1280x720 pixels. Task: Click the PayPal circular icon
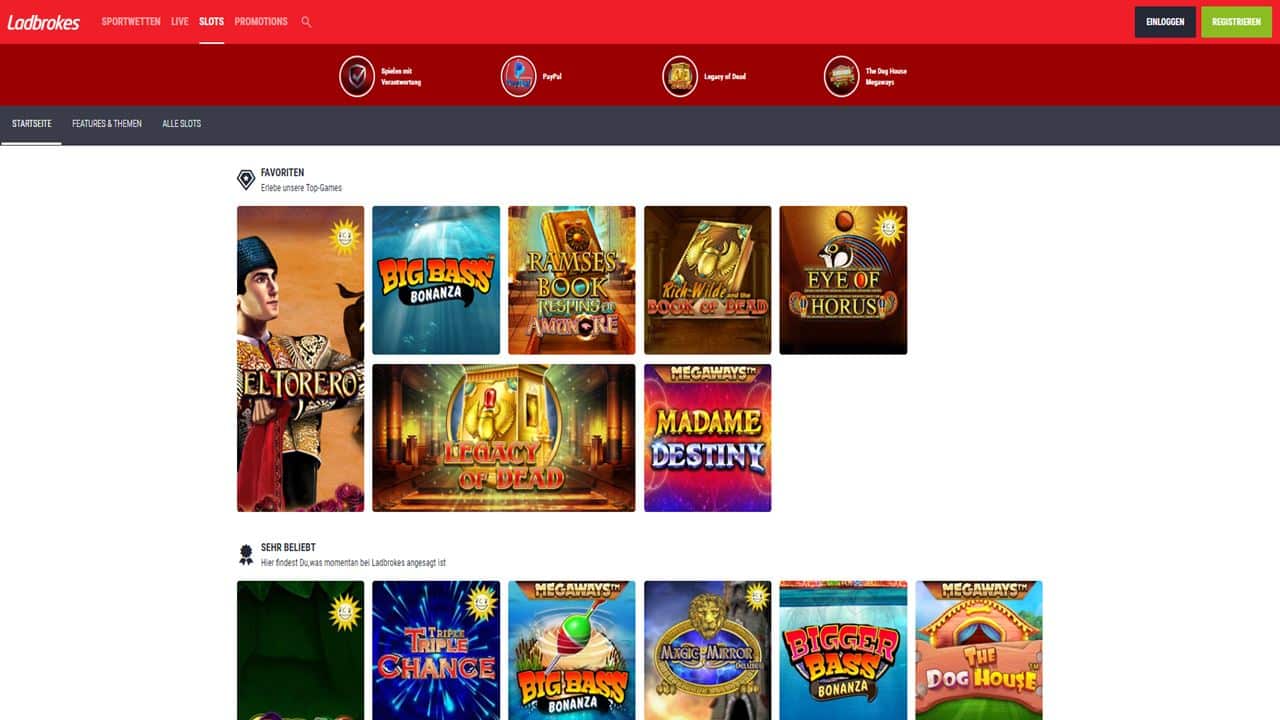click(519, 77)
